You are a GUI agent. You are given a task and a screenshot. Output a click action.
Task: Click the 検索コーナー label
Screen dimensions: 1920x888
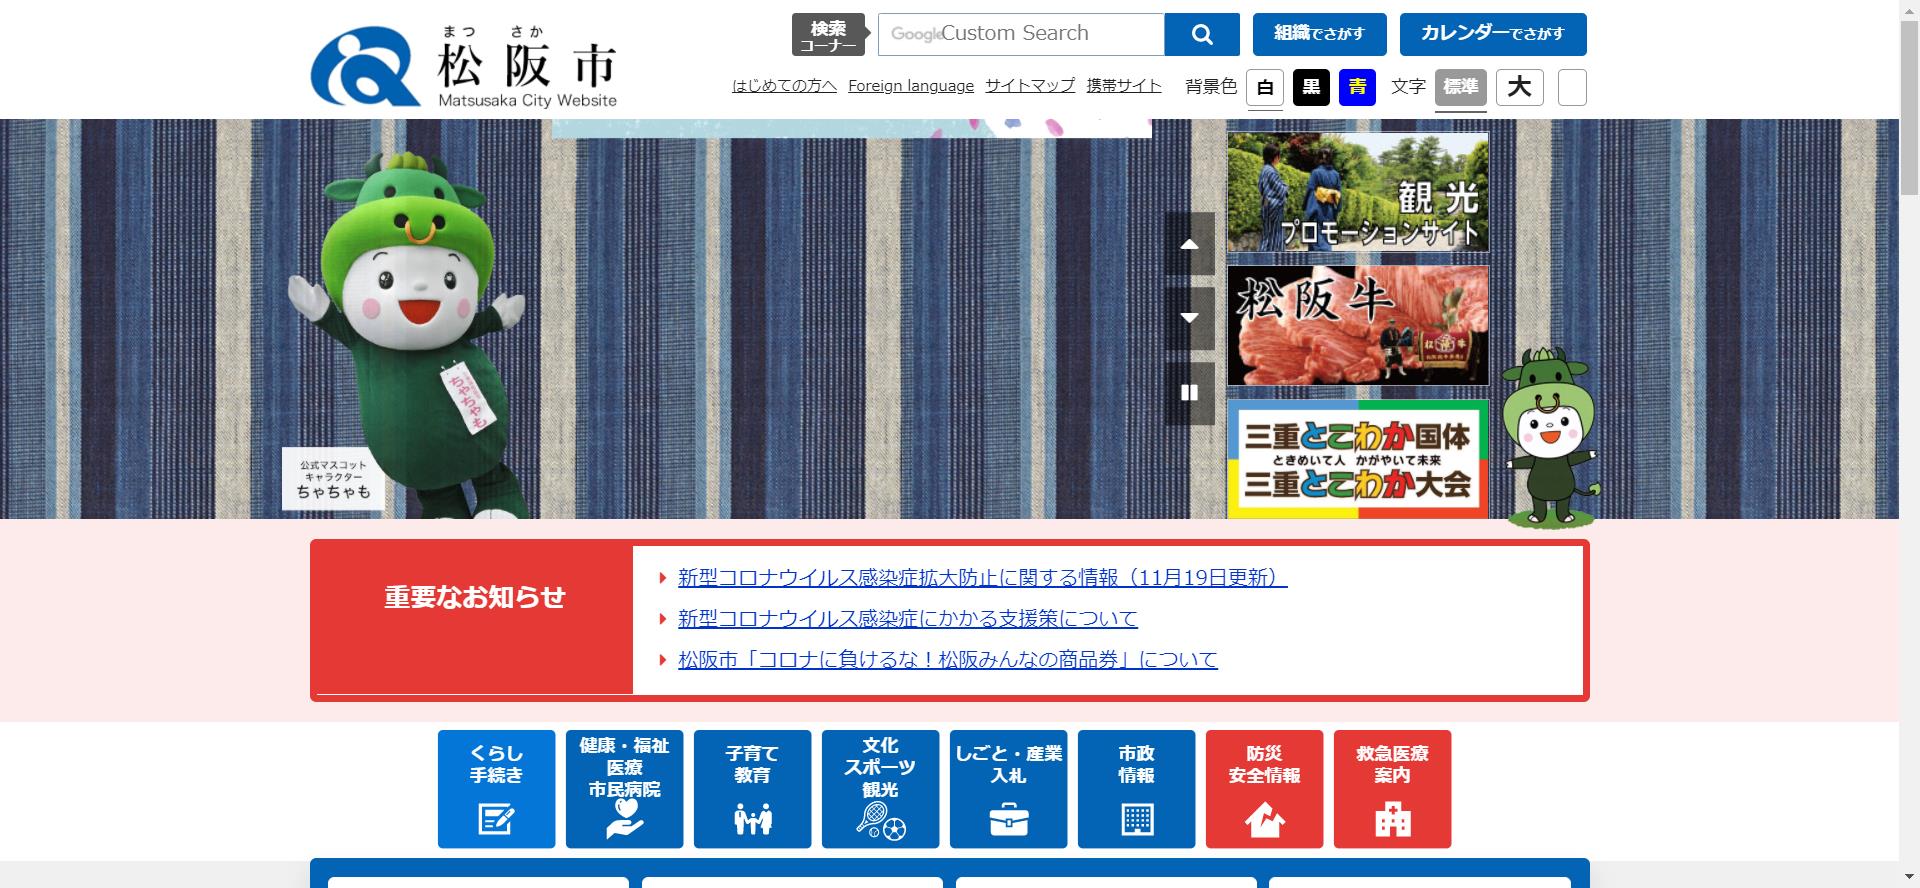tap(827, 35)
